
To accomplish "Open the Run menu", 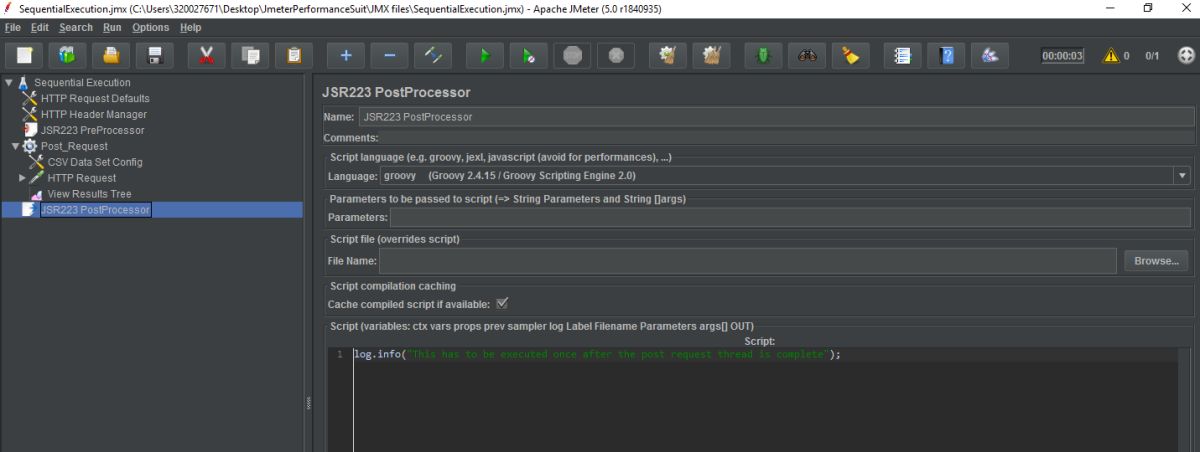I will coord(112,27).
